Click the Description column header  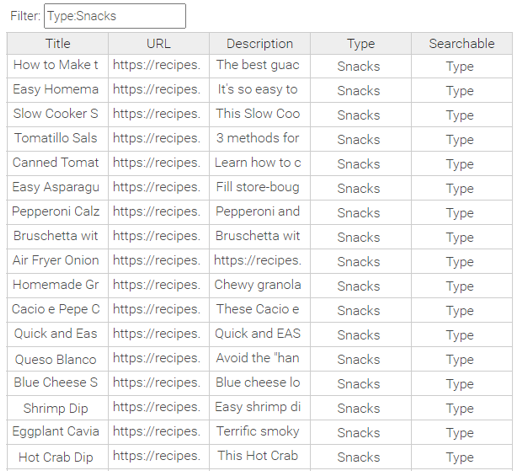[260, 44]
